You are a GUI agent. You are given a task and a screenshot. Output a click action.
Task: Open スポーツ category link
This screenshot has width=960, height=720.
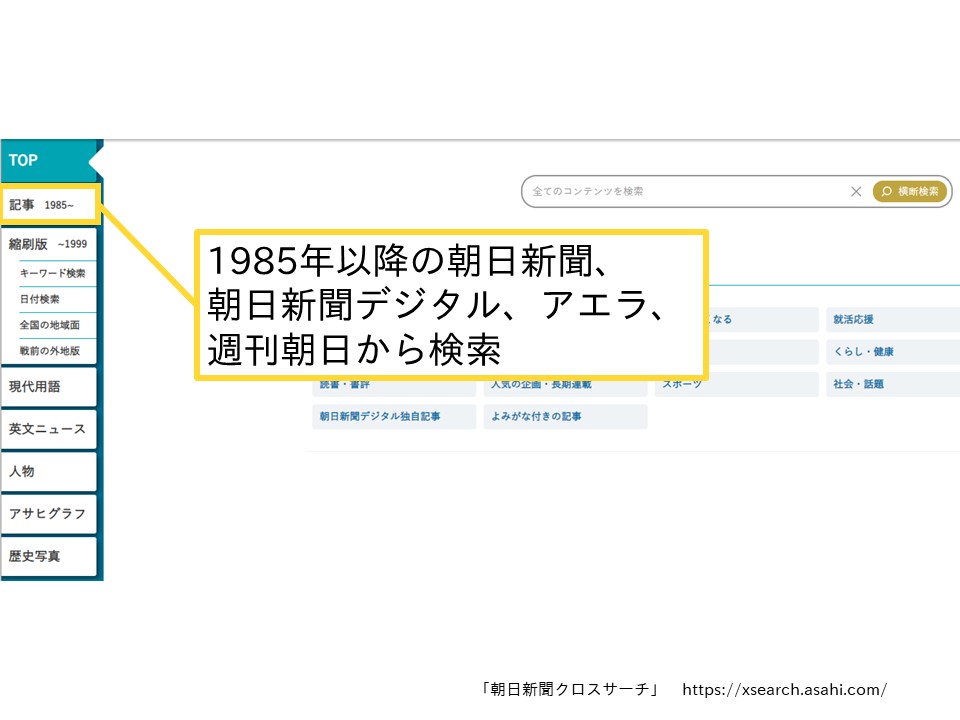737,386
